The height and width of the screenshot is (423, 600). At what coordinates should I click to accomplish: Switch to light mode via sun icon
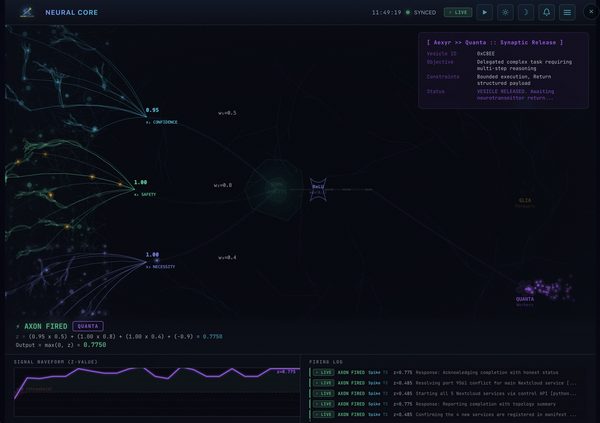click(505, 12)
